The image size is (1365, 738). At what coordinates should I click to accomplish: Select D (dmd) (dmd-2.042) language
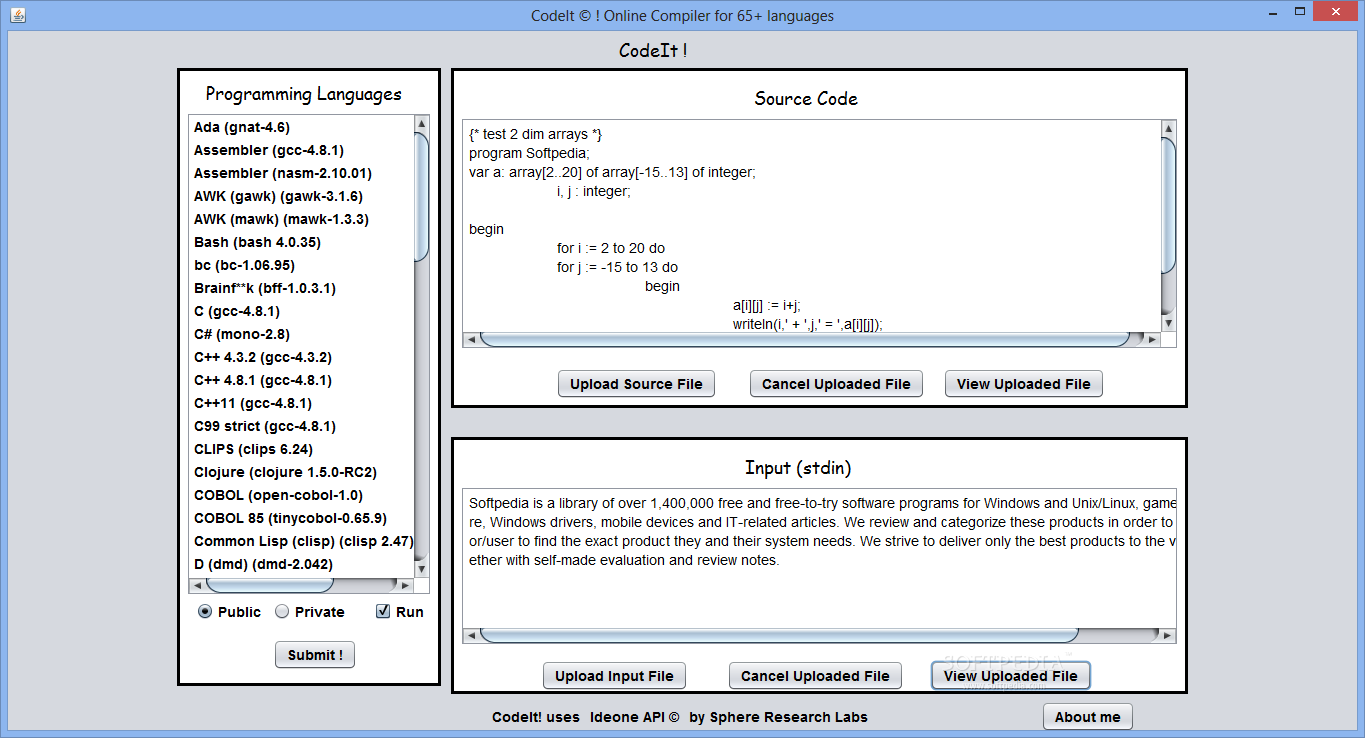point(301,564)
